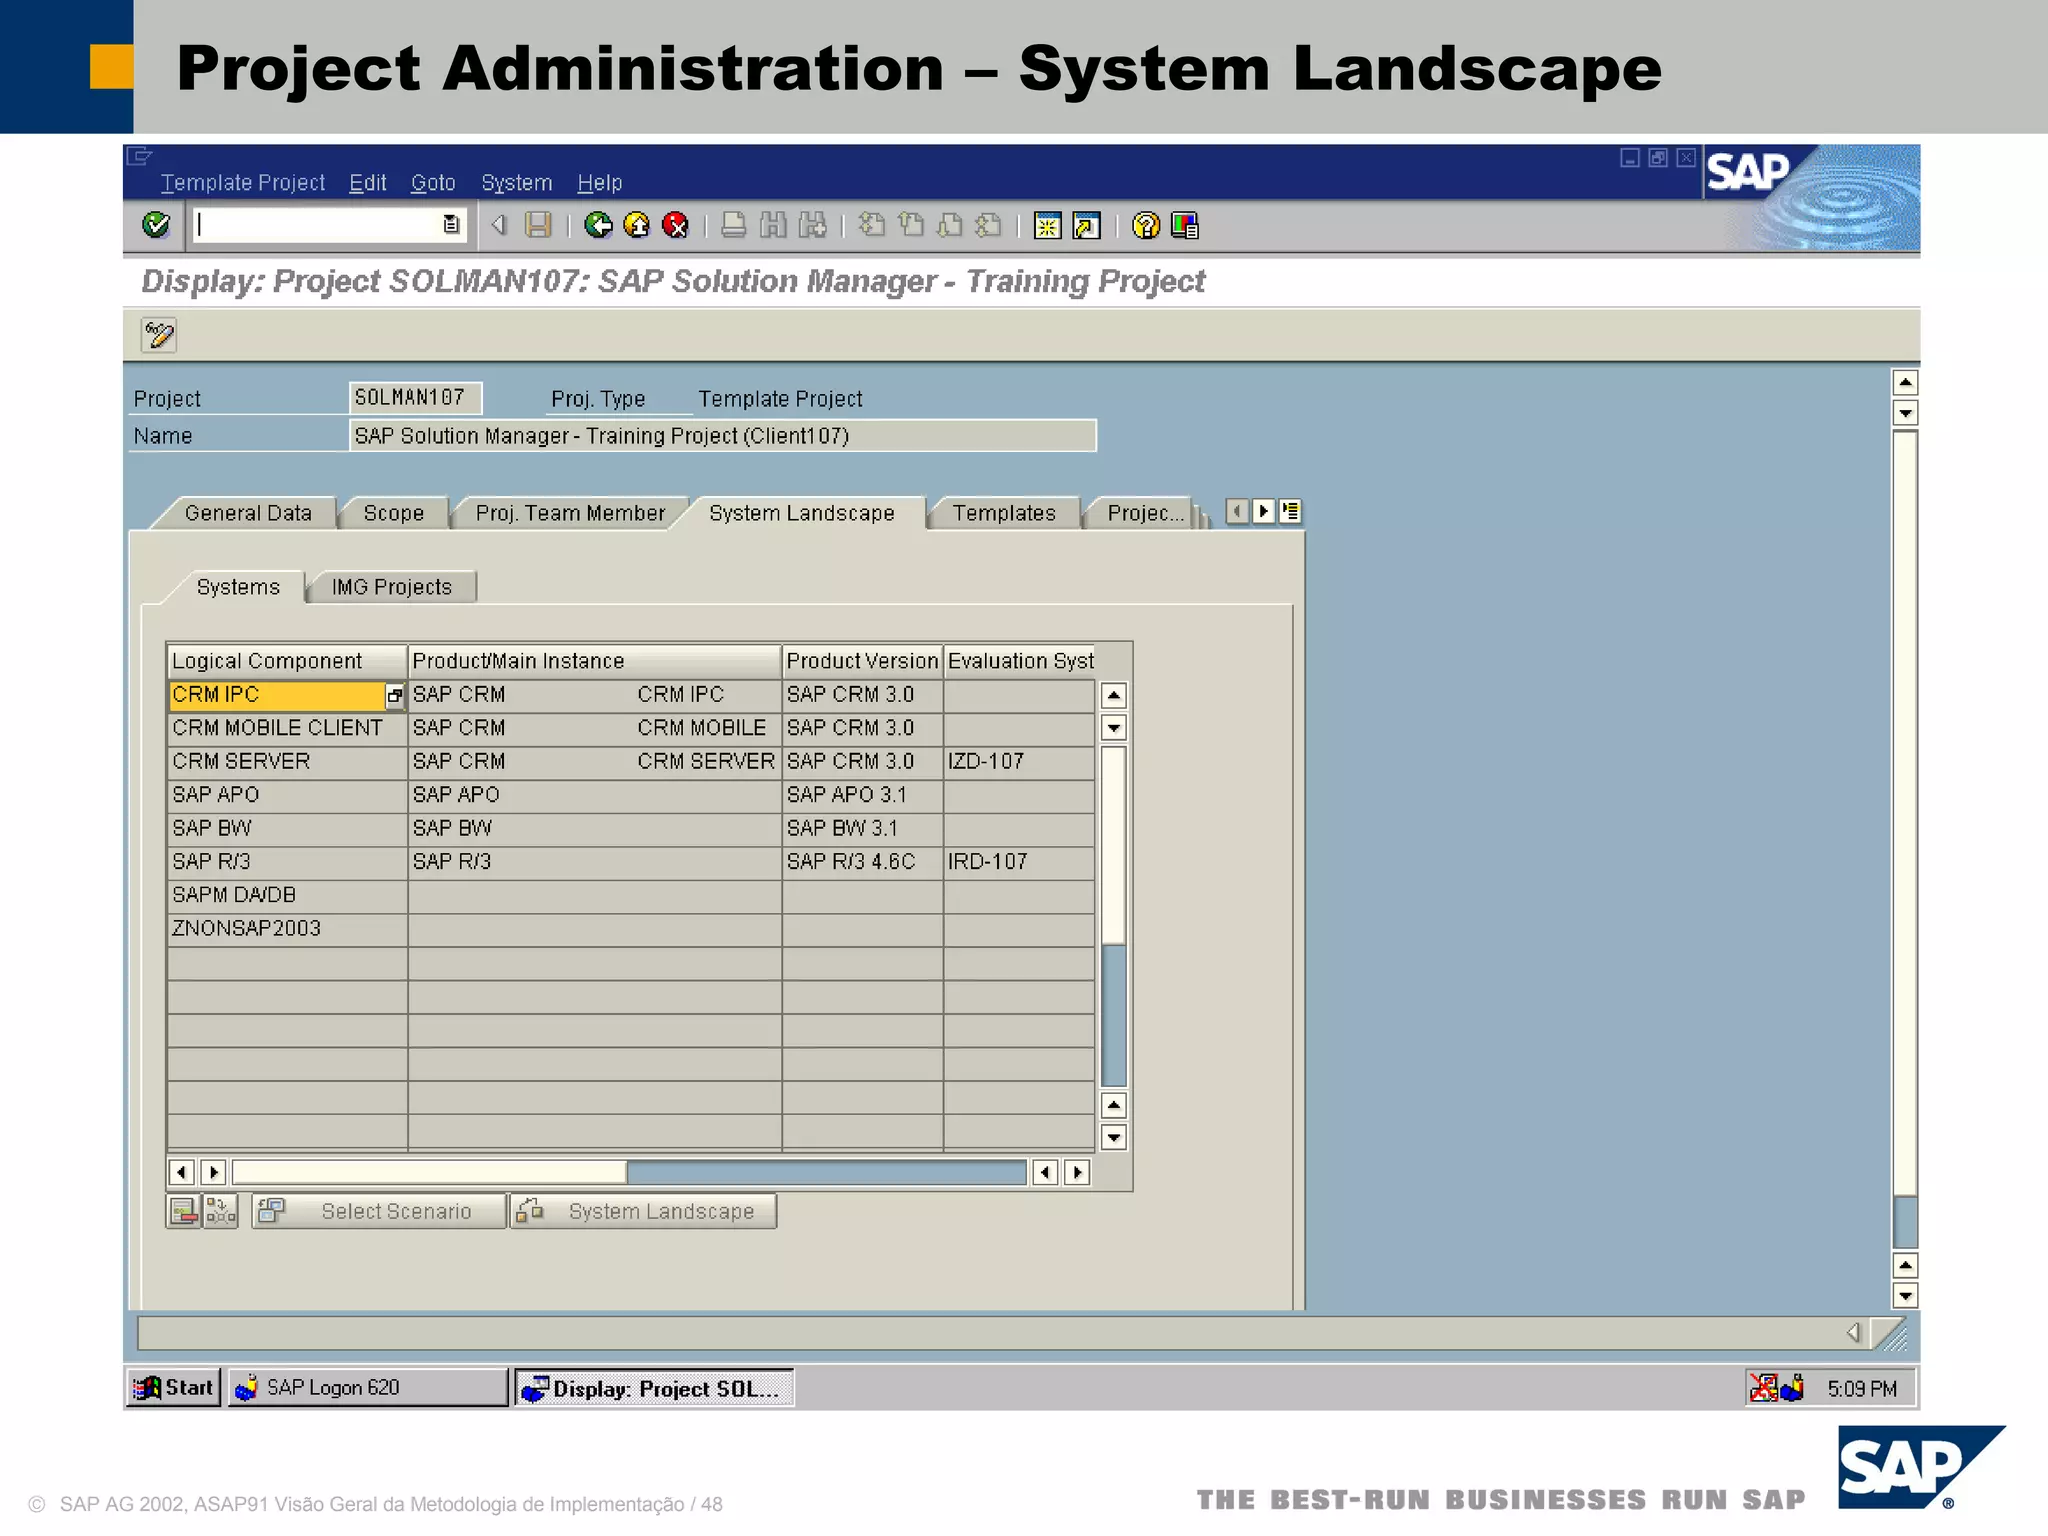Image resolution: width=2048 pixels, height=1536 pixels.
Task: Click the green Enter checkmark icon
Action: click(156, 225)
